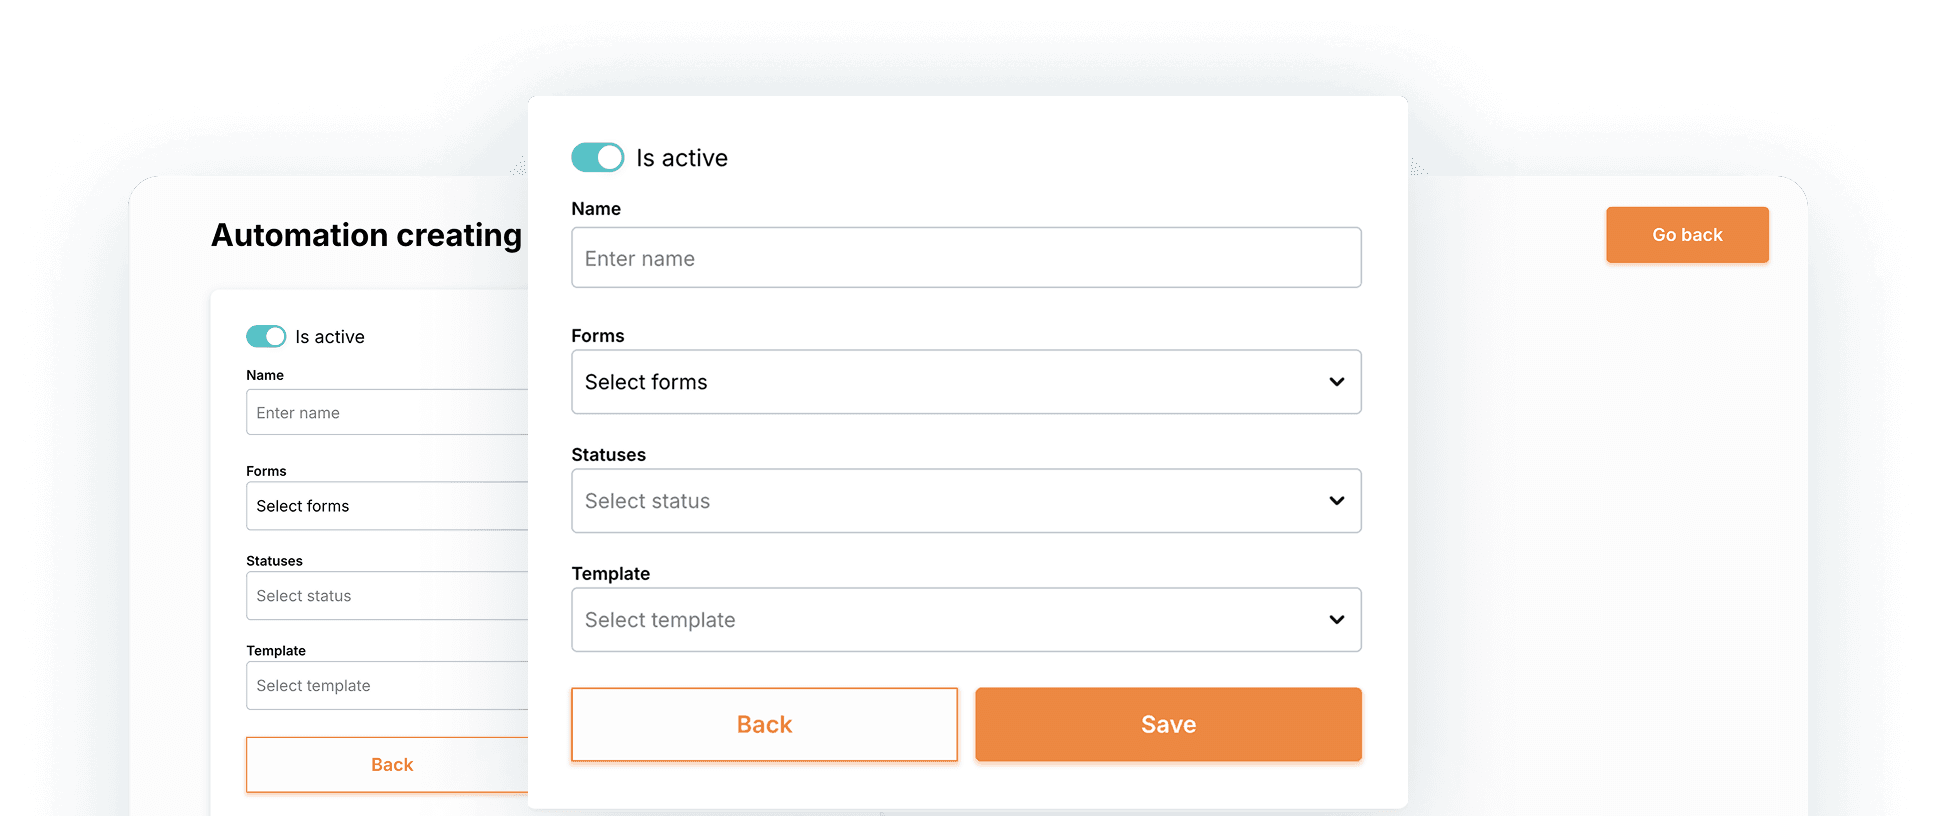Click the Forms label above the dropdown
The image size is (1936, 816).
(597, 335)
